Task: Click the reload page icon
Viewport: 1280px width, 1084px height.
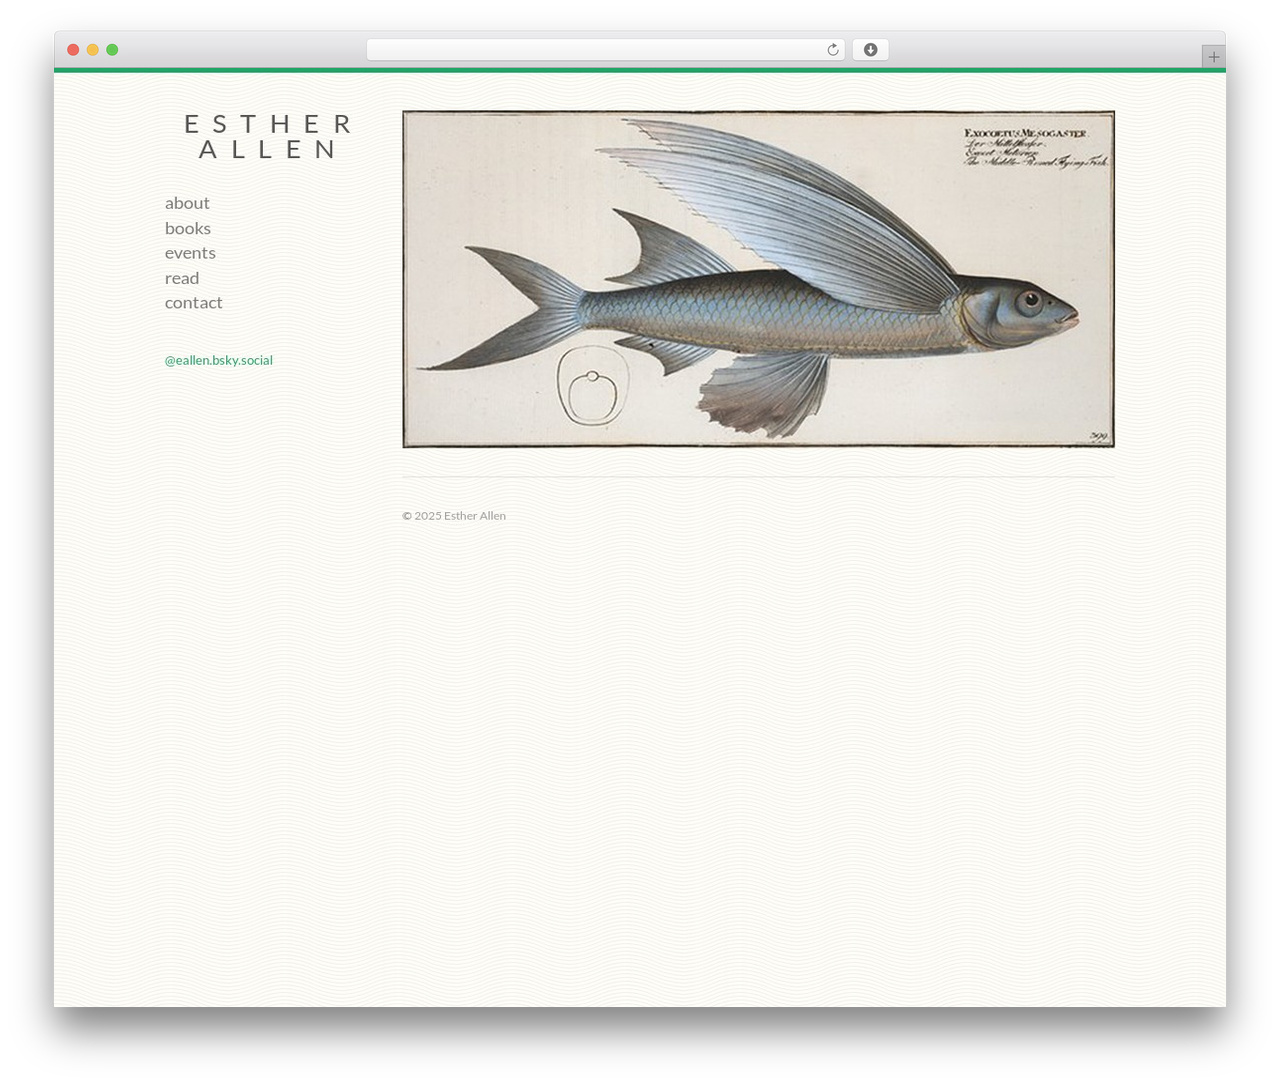Action: [832, 50]
